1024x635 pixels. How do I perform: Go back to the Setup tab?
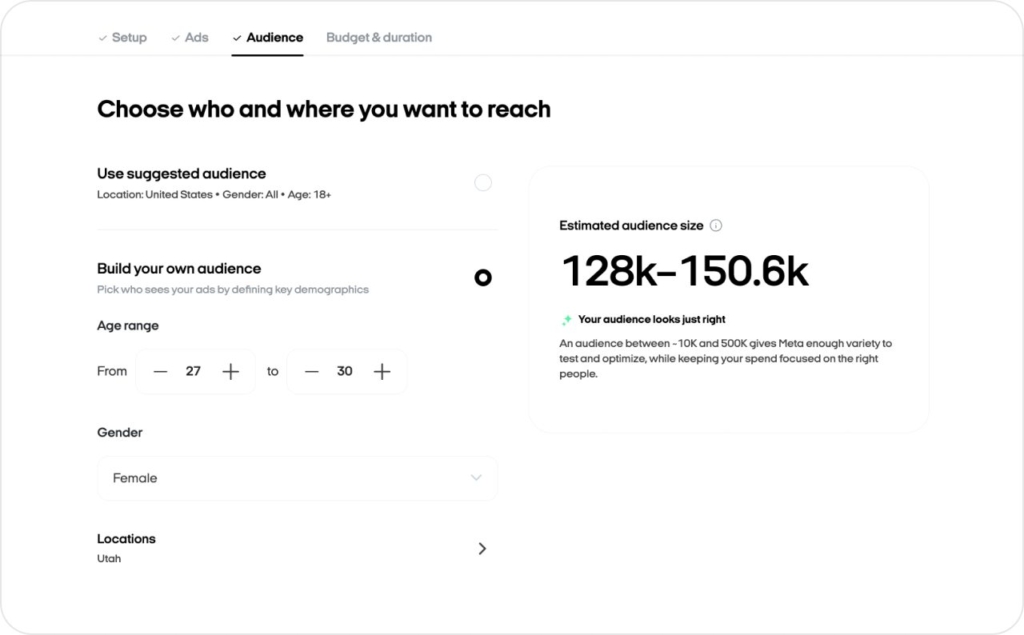128,37
